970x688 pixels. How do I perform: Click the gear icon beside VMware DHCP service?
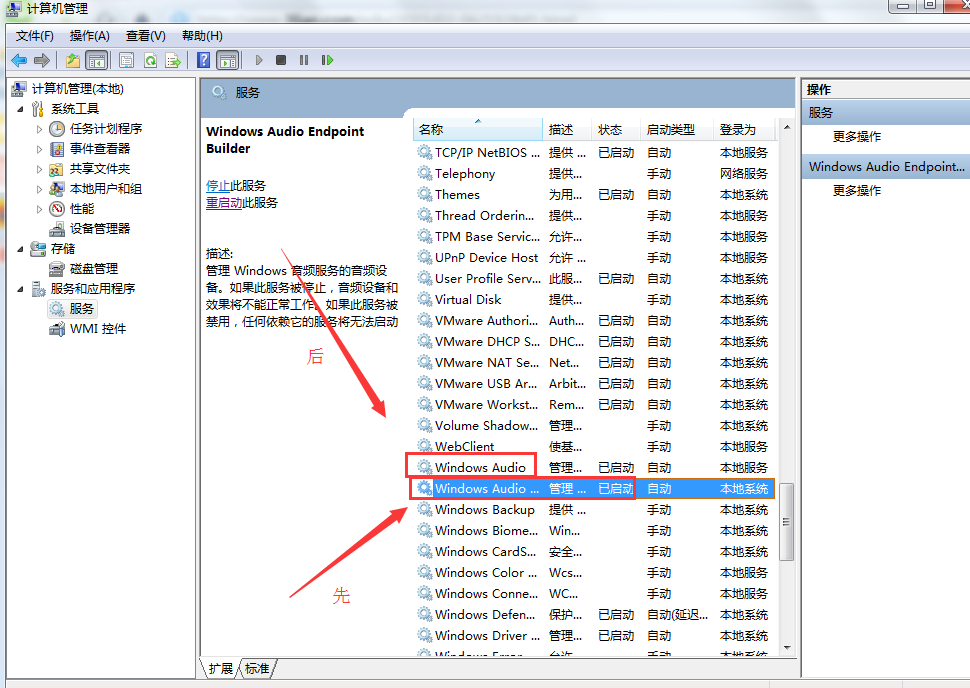[x=424, y=342]
